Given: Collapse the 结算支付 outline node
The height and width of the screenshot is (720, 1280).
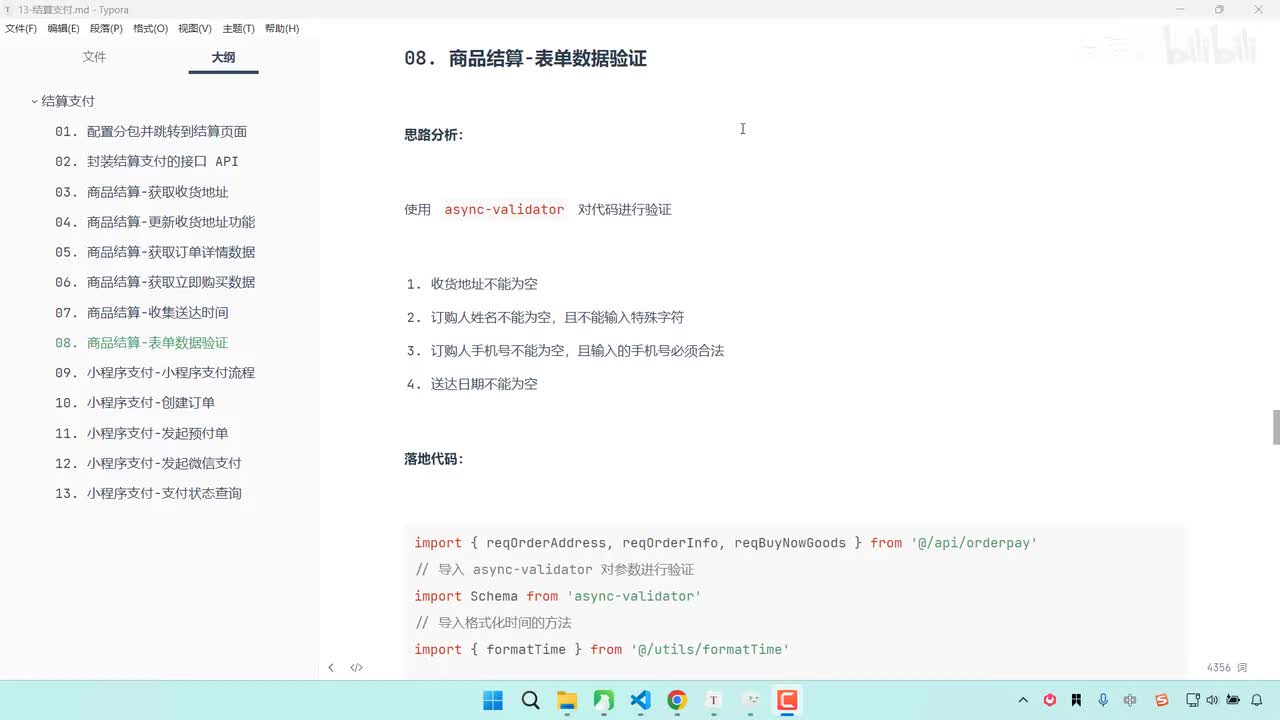Looking at the screenshot, I should pyautogui.click(x=34, y=101).
